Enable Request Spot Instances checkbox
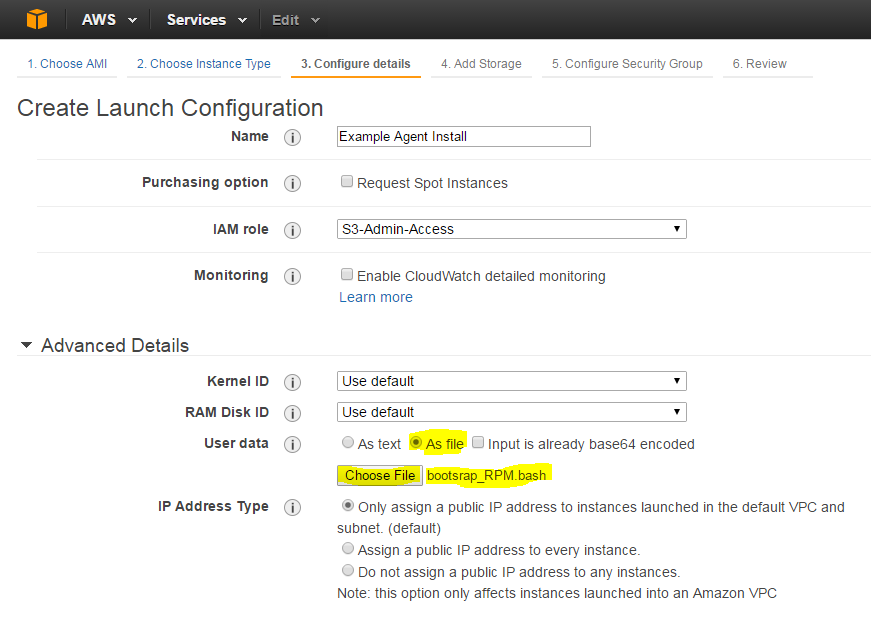Viewport: 871px width, 619px height. [x=347, y=182]
